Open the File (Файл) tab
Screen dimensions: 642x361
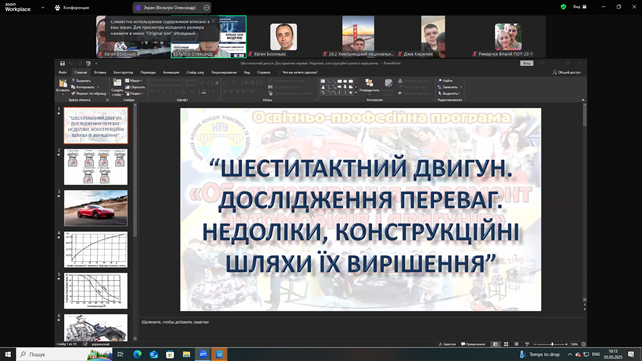pos(63,72)
